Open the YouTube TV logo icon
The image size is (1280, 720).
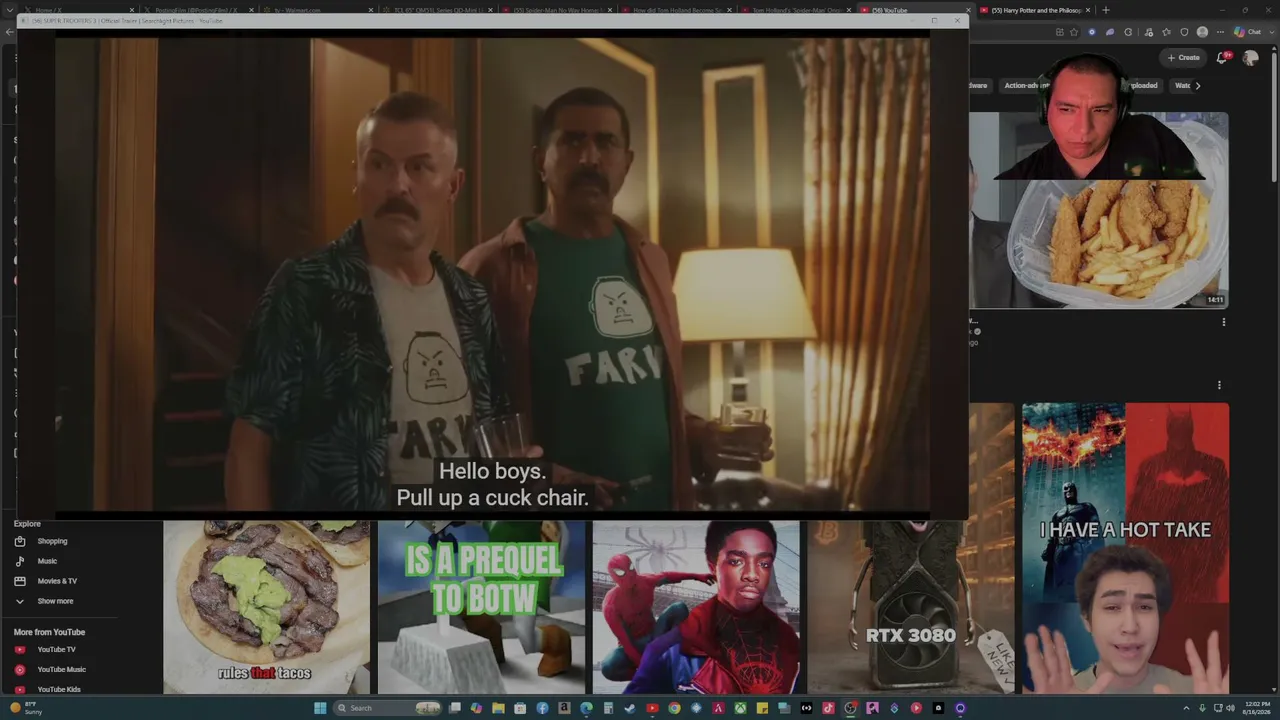coord(20,650)
